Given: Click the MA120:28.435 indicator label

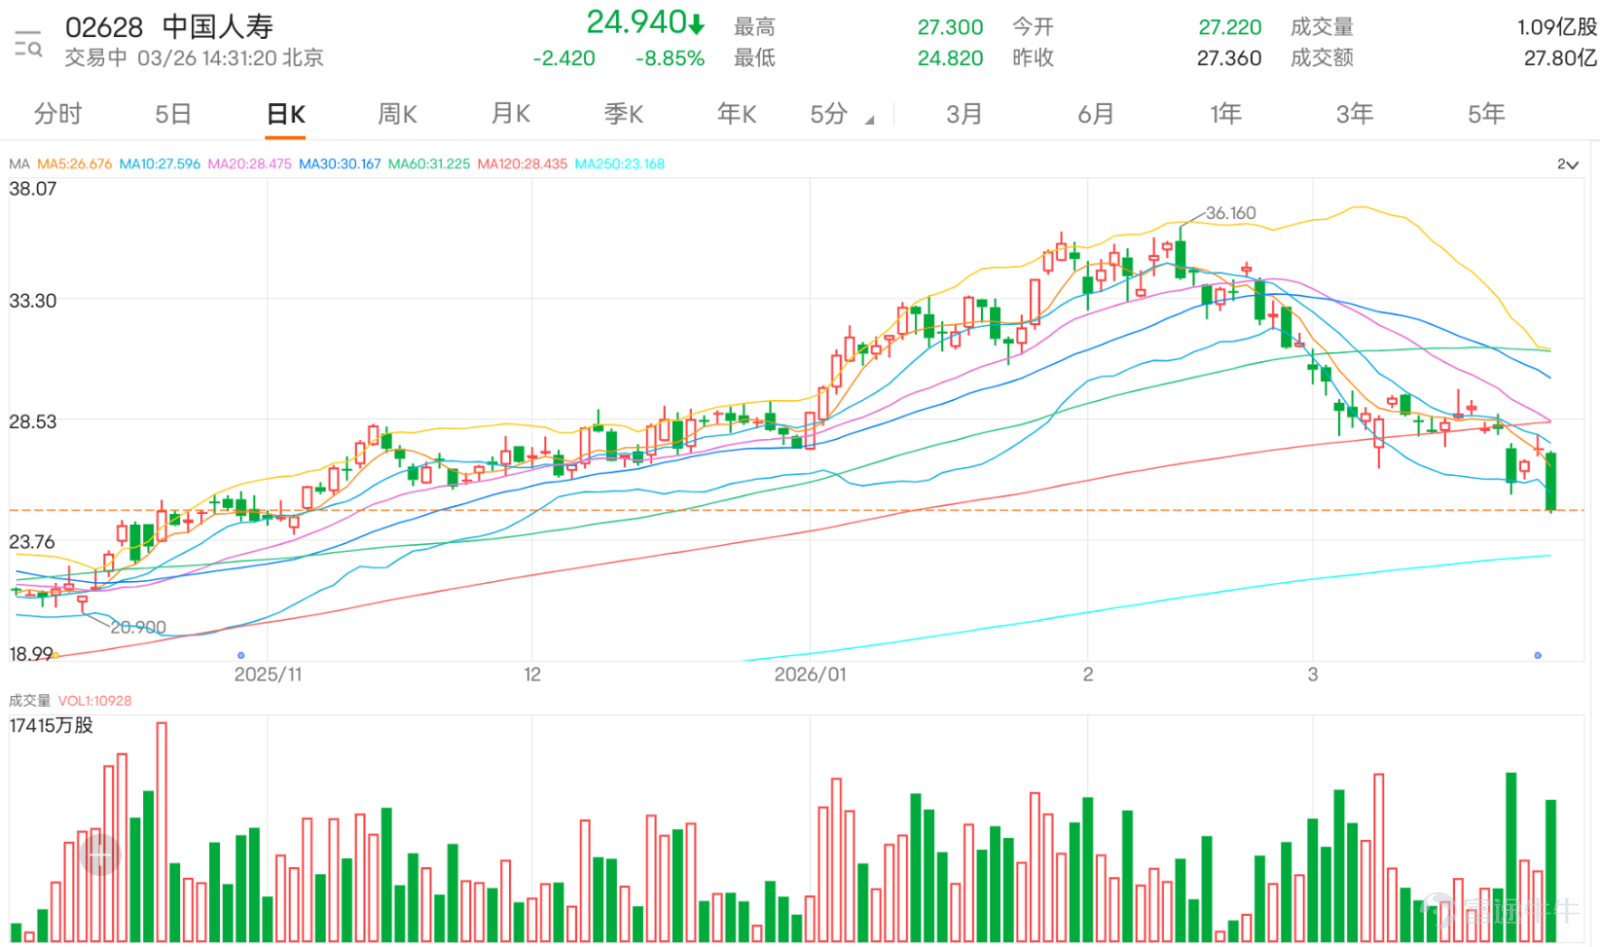Looking at the screenshot, I should (x=522, y=164).
